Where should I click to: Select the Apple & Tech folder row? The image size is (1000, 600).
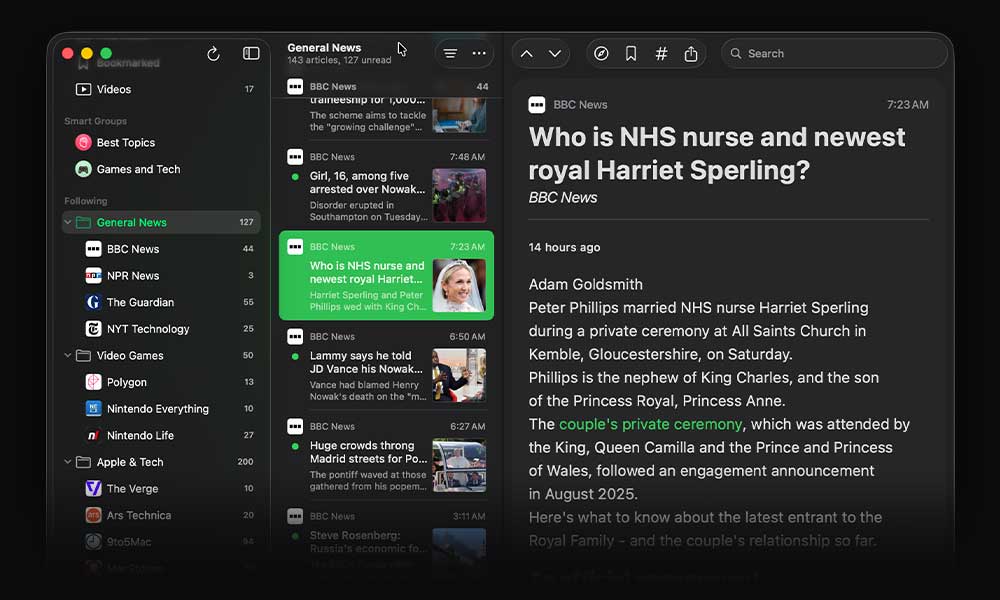pos(161,462)
